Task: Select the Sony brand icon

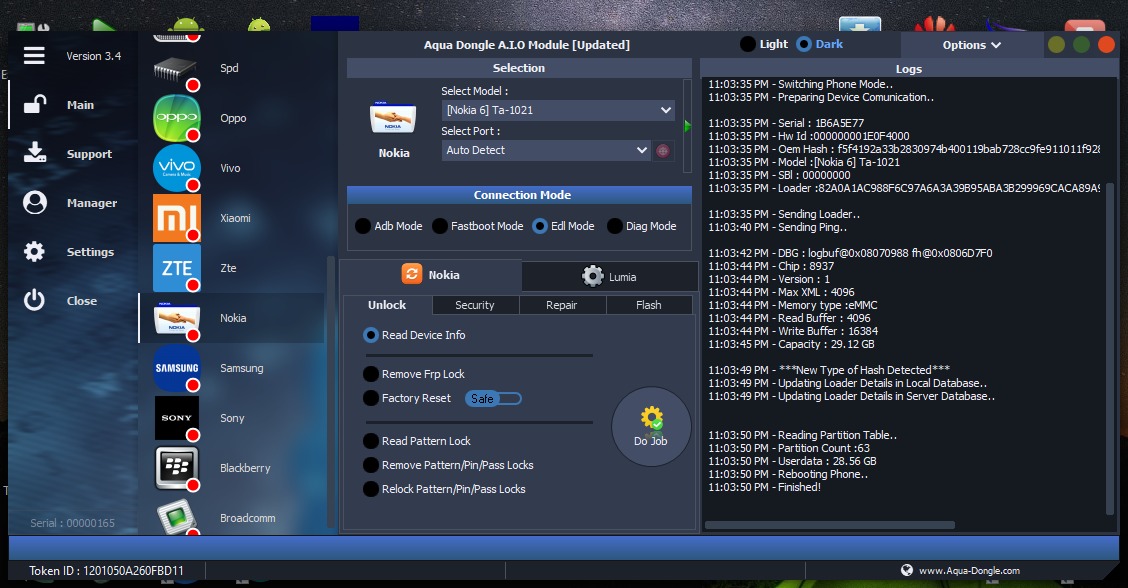Action: pyautogui.click(x=176, y=417)
